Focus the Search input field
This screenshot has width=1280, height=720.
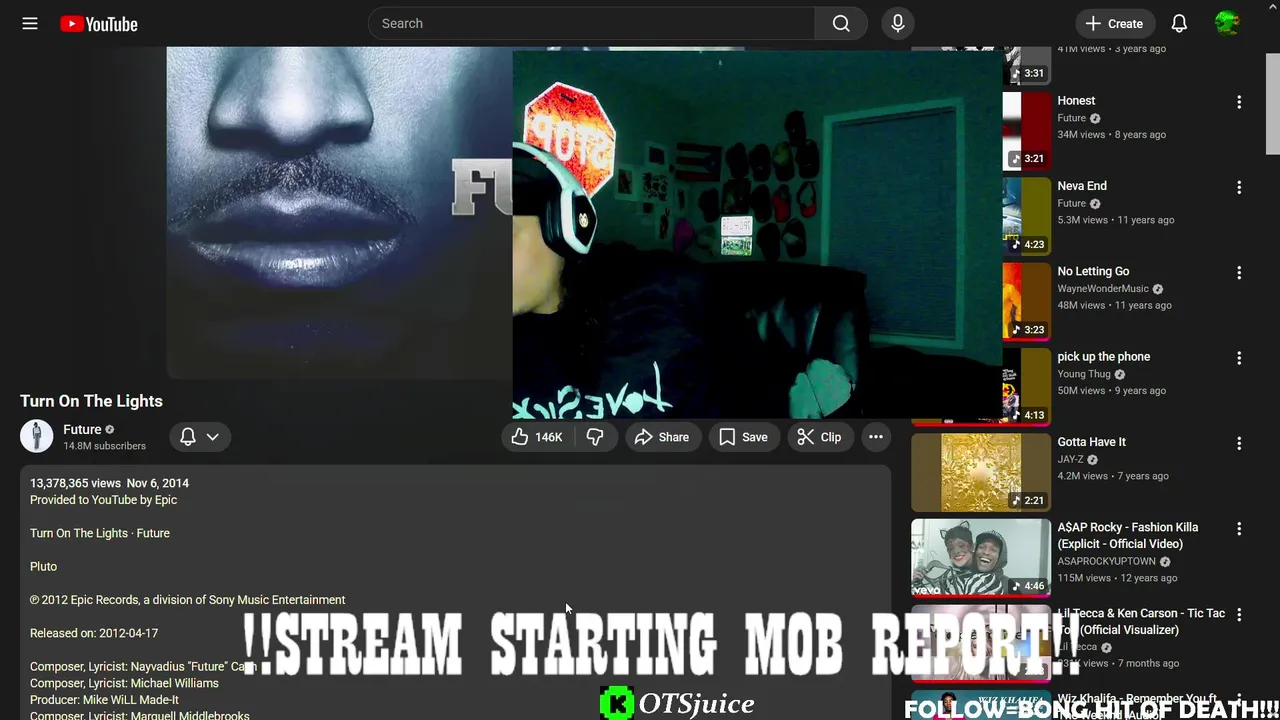click(x=591, y=23)
